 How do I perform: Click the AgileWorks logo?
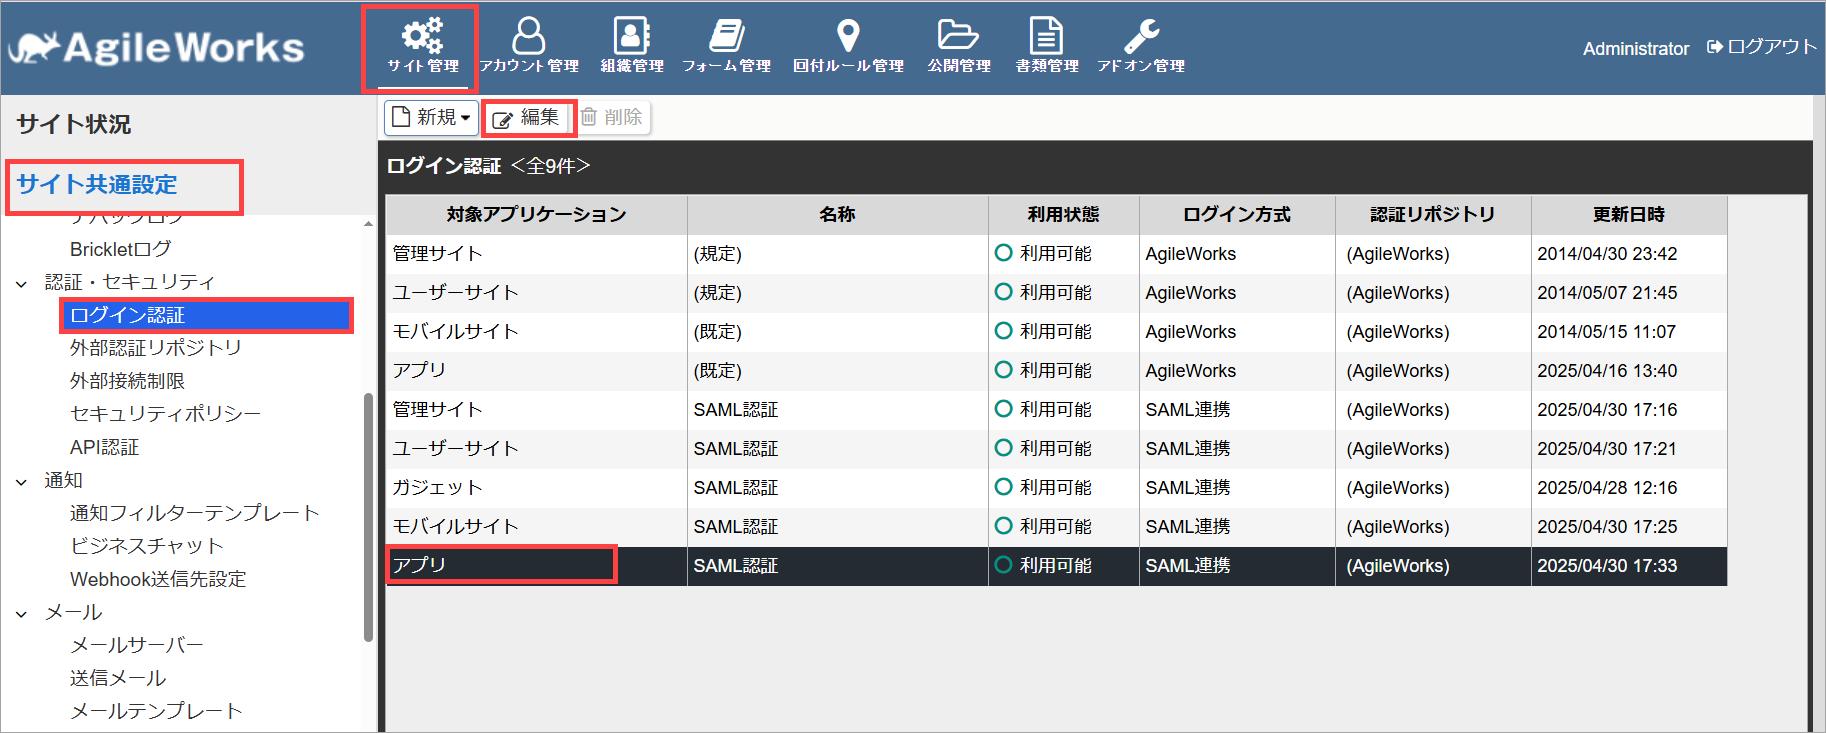pos(156,47)
